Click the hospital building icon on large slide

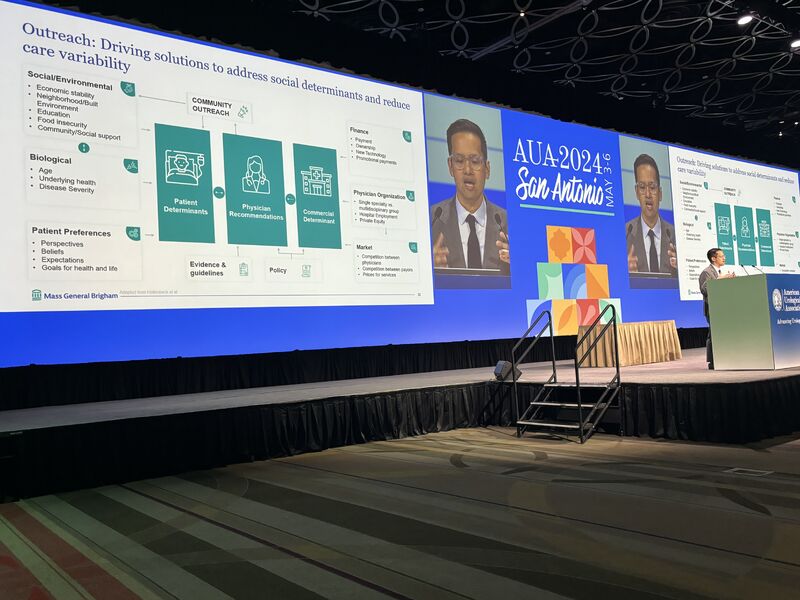(317, 181)
